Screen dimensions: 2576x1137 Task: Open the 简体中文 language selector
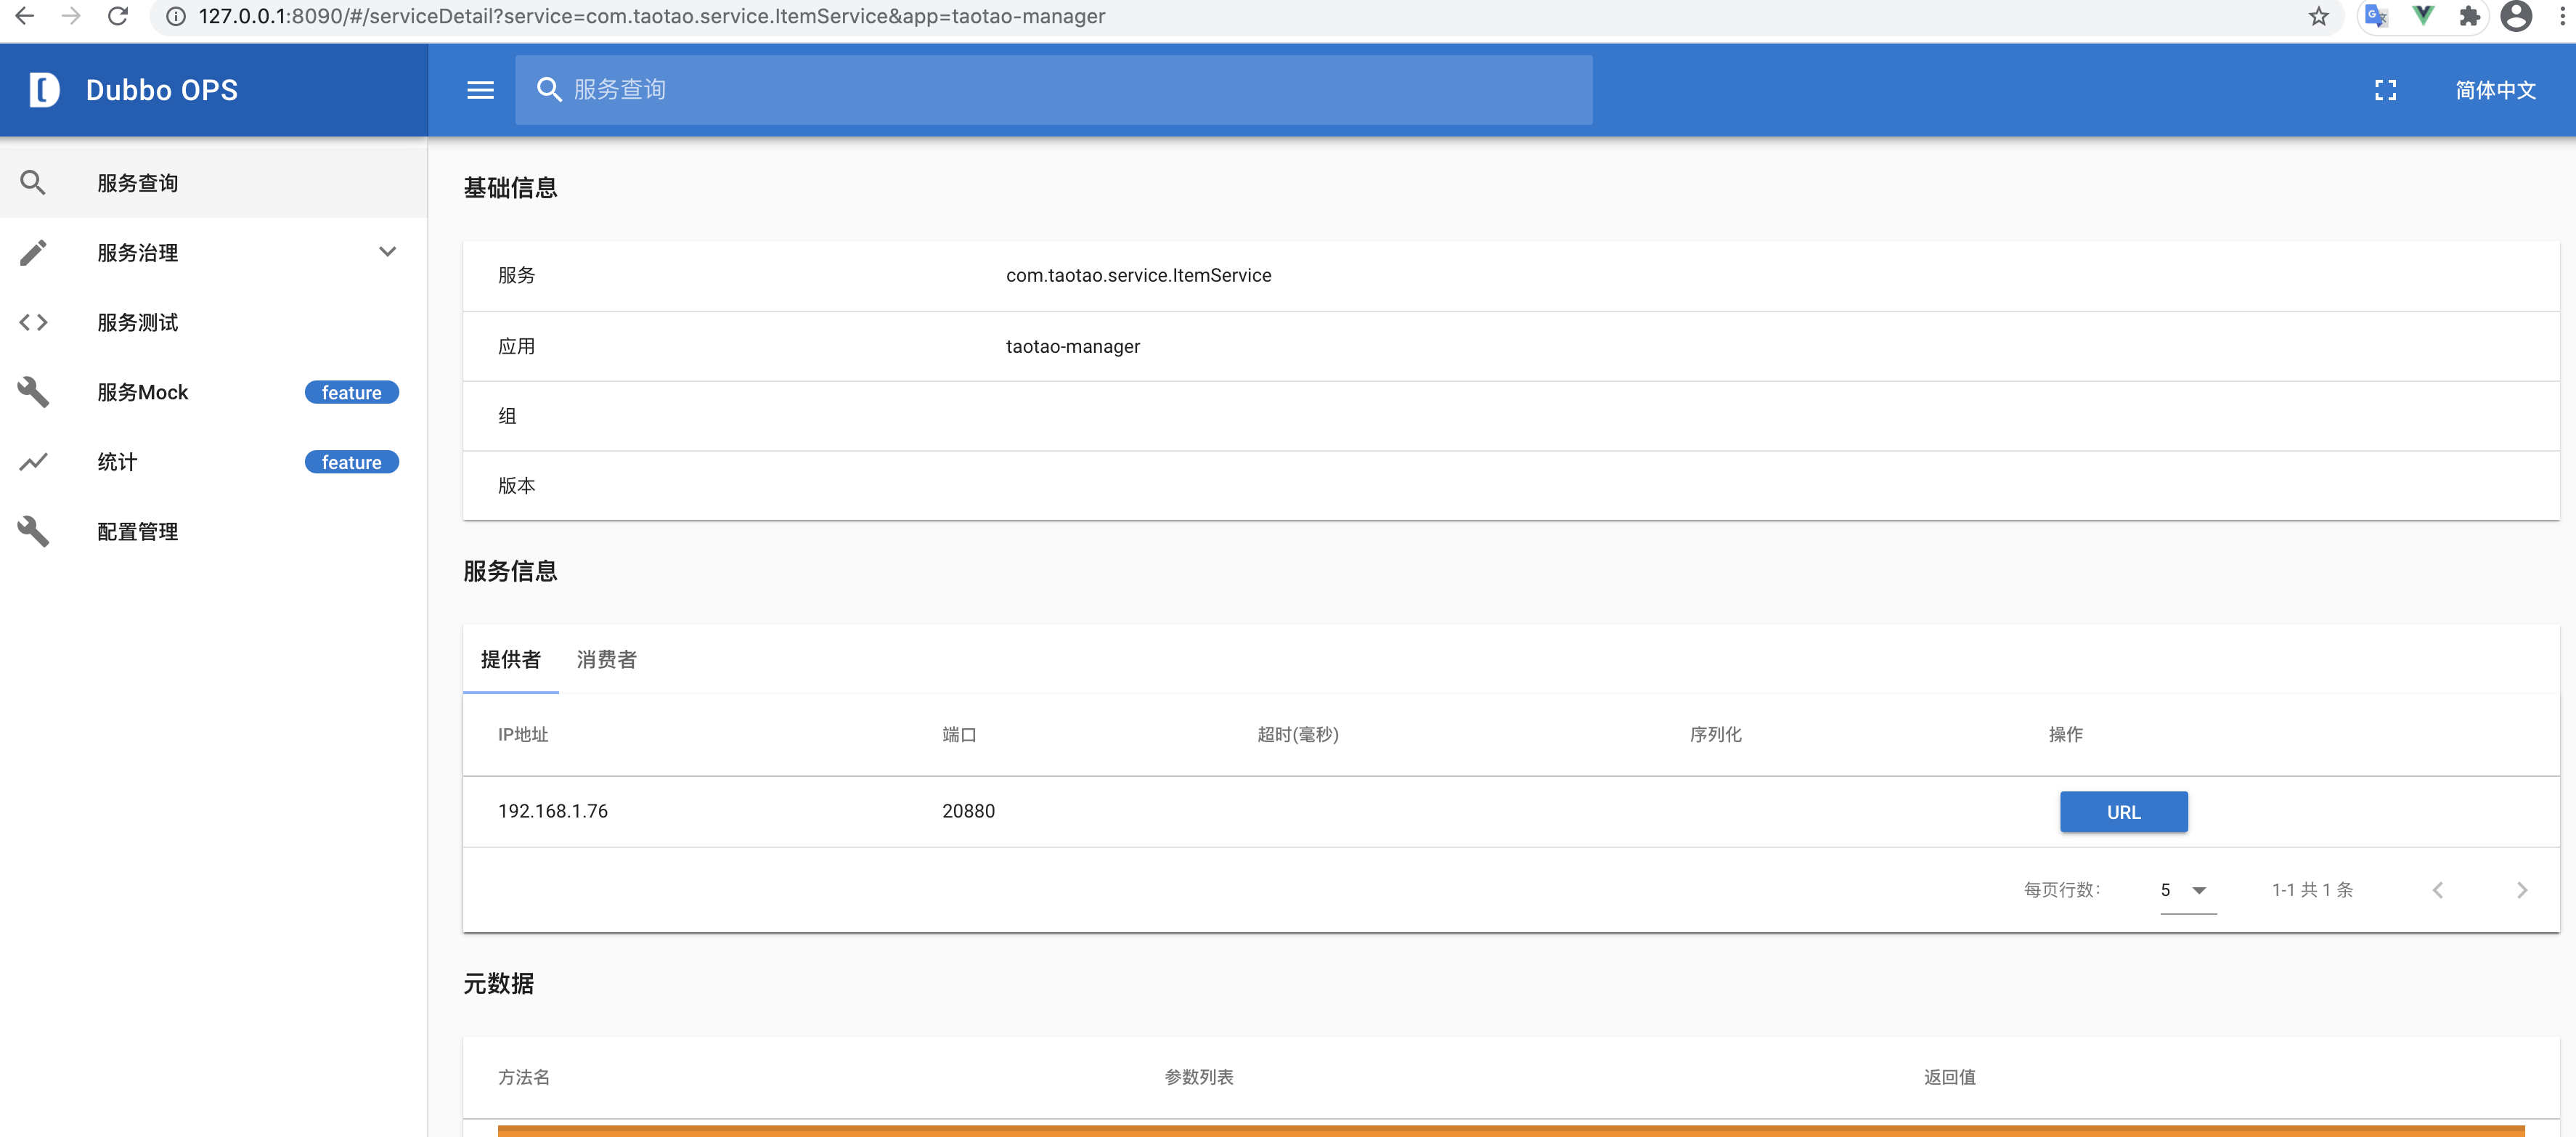pos(2496,89)
